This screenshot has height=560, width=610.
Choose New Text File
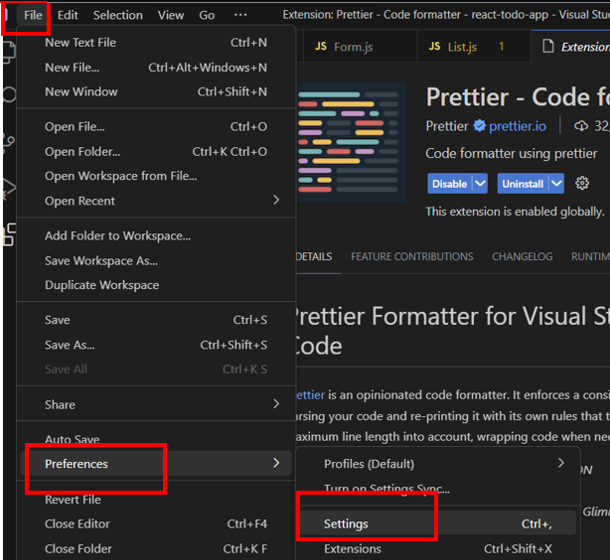[x=156, y=42]
